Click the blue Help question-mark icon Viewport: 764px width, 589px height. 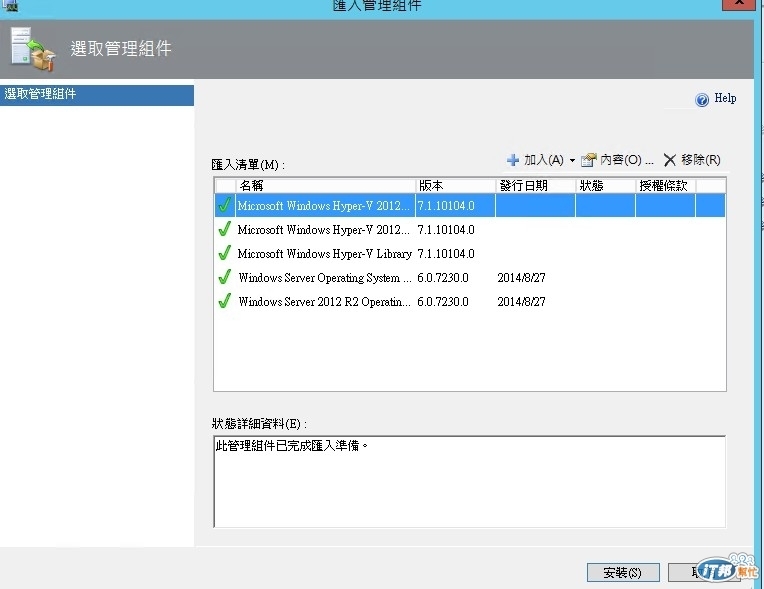702,100
